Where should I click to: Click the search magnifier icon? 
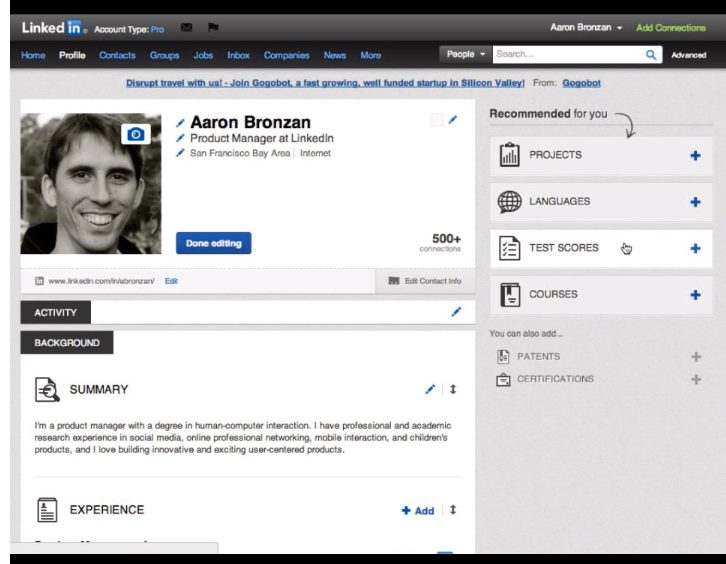tap(651, 55)
